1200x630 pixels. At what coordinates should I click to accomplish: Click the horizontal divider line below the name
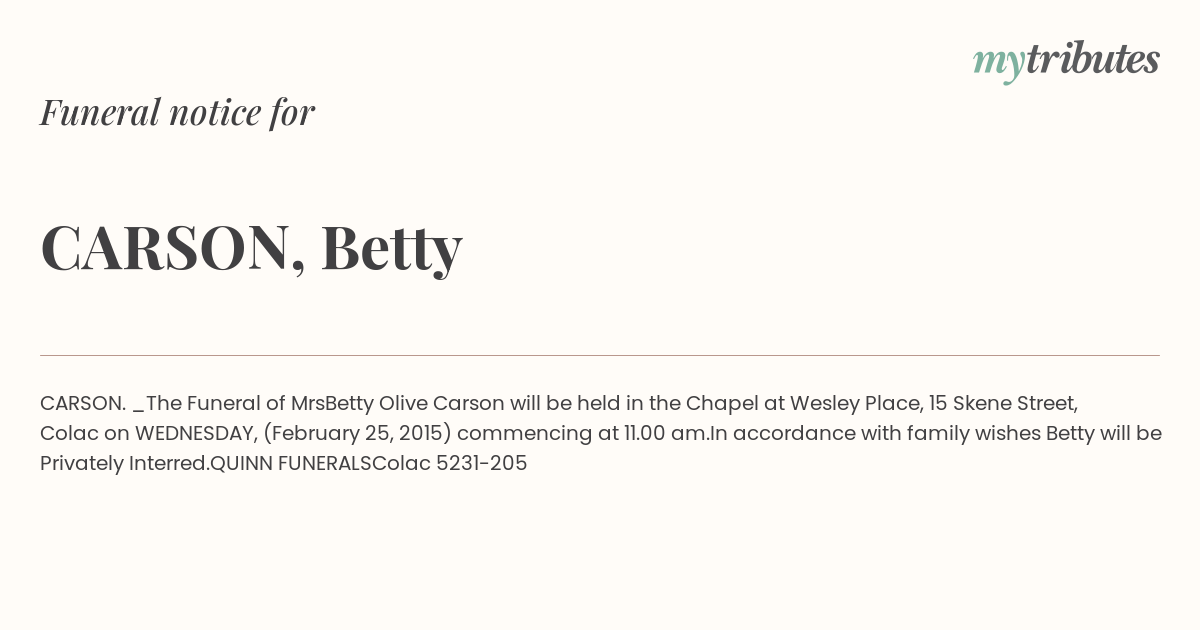600,355
